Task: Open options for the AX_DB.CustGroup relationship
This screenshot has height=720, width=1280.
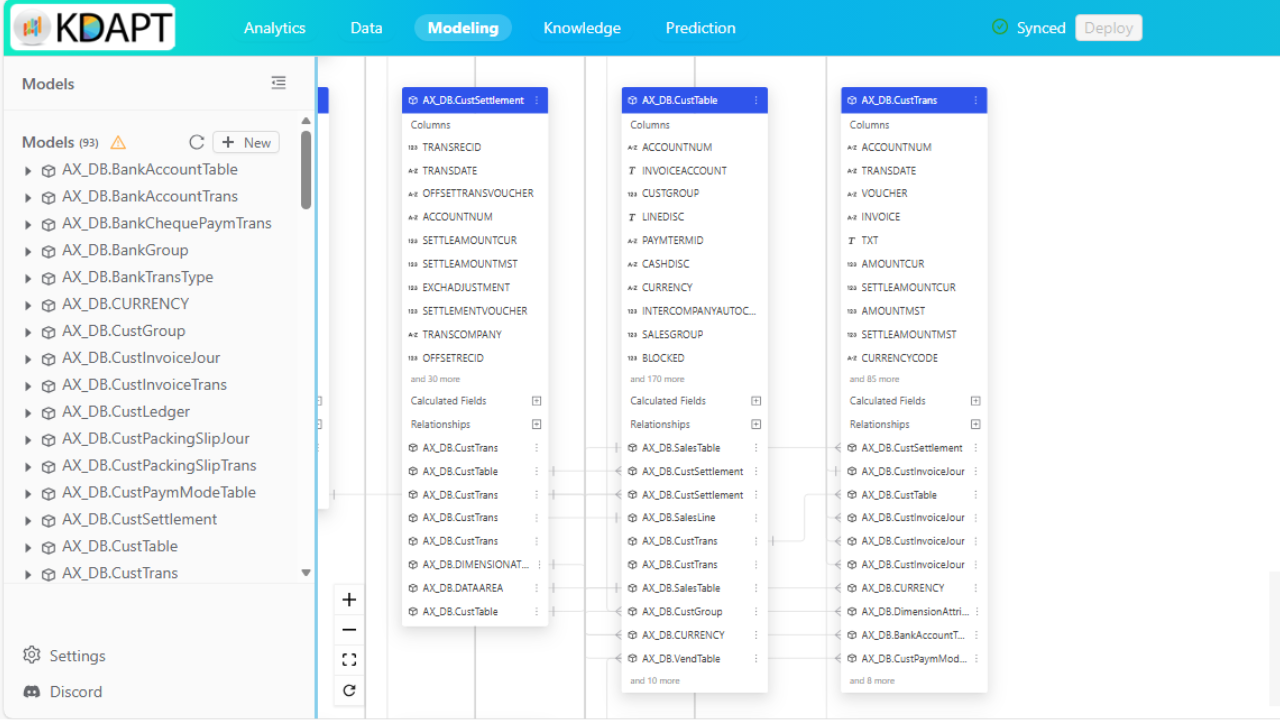Action: [x=756, y=612]
